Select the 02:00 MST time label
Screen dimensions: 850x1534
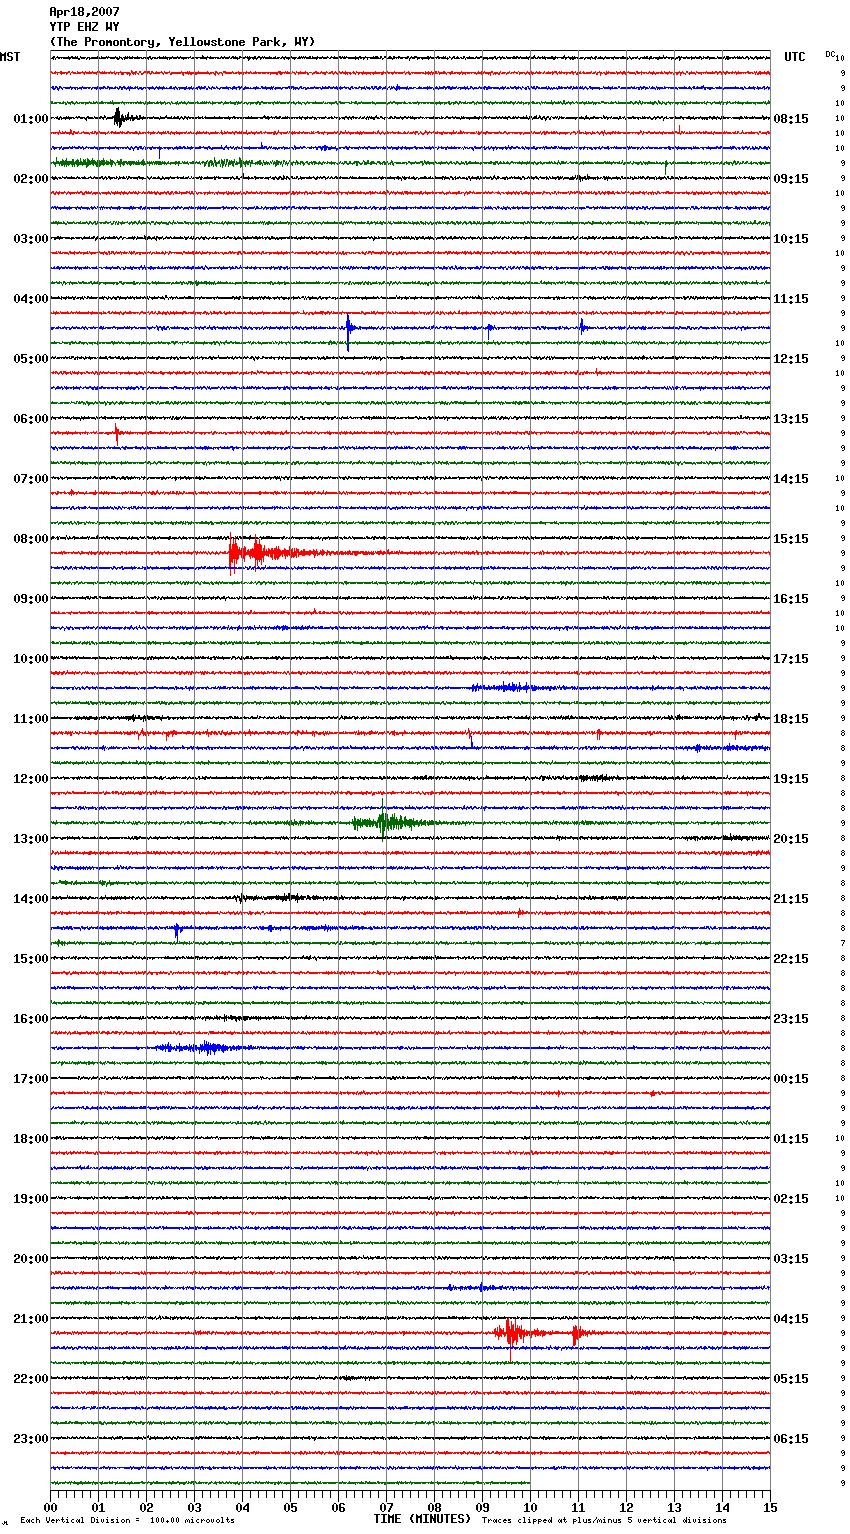pyautogui.click(x=31, y=179)
